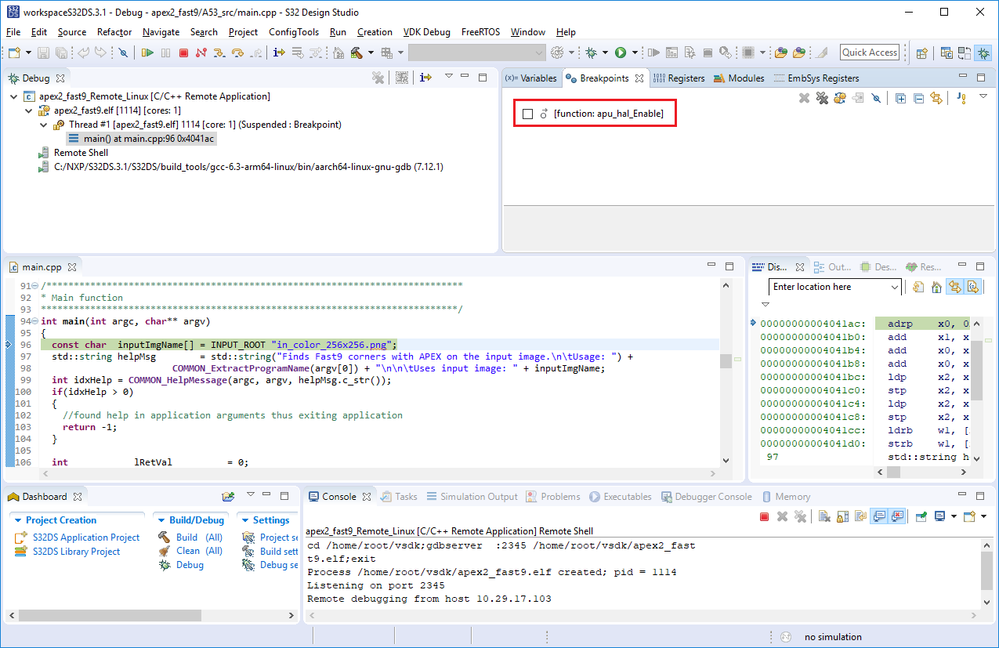999x648 pixels.
Task: Click the Pin Console icon
Action: click(921, 517)
